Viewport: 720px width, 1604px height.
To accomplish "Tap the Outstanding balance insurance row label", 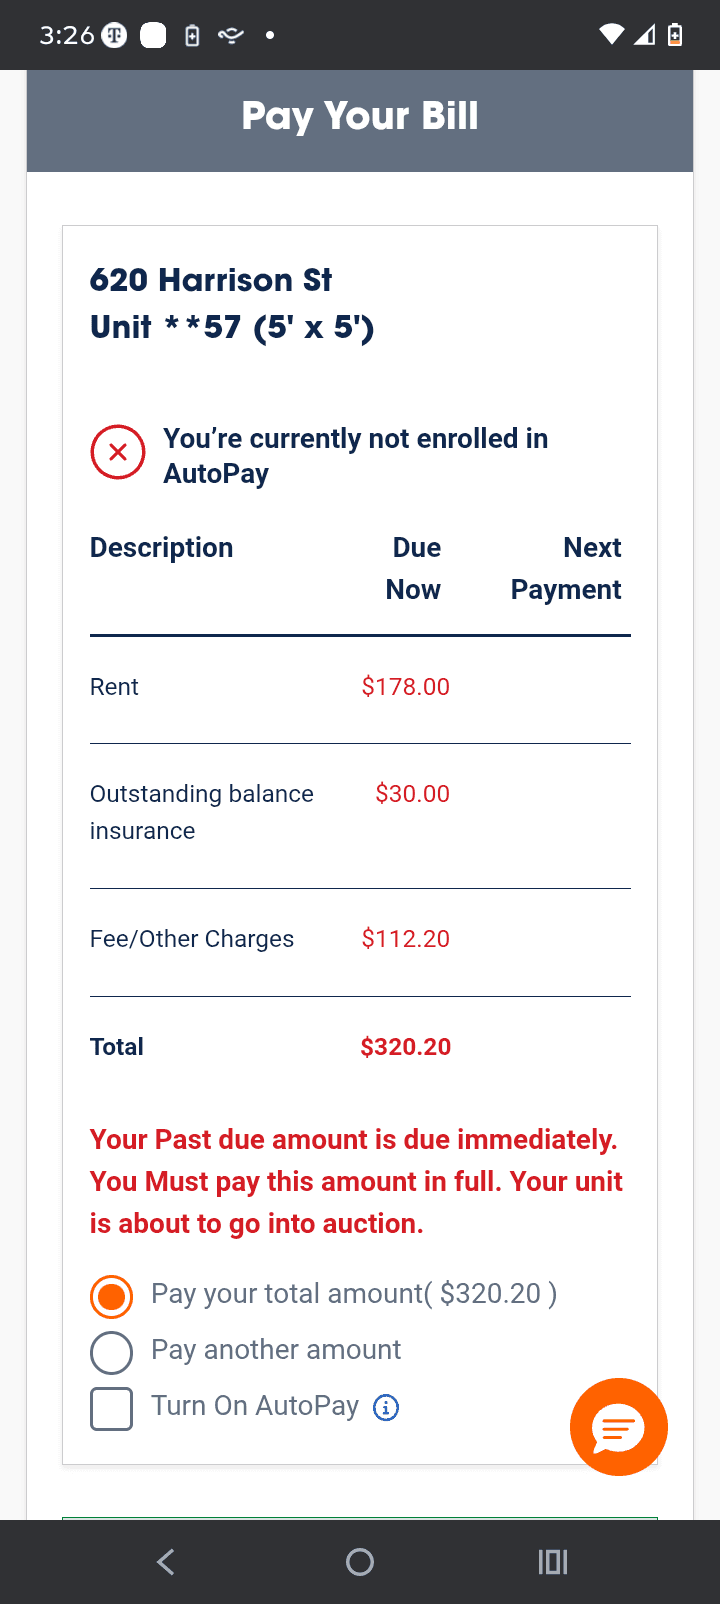I will (202, 812).
